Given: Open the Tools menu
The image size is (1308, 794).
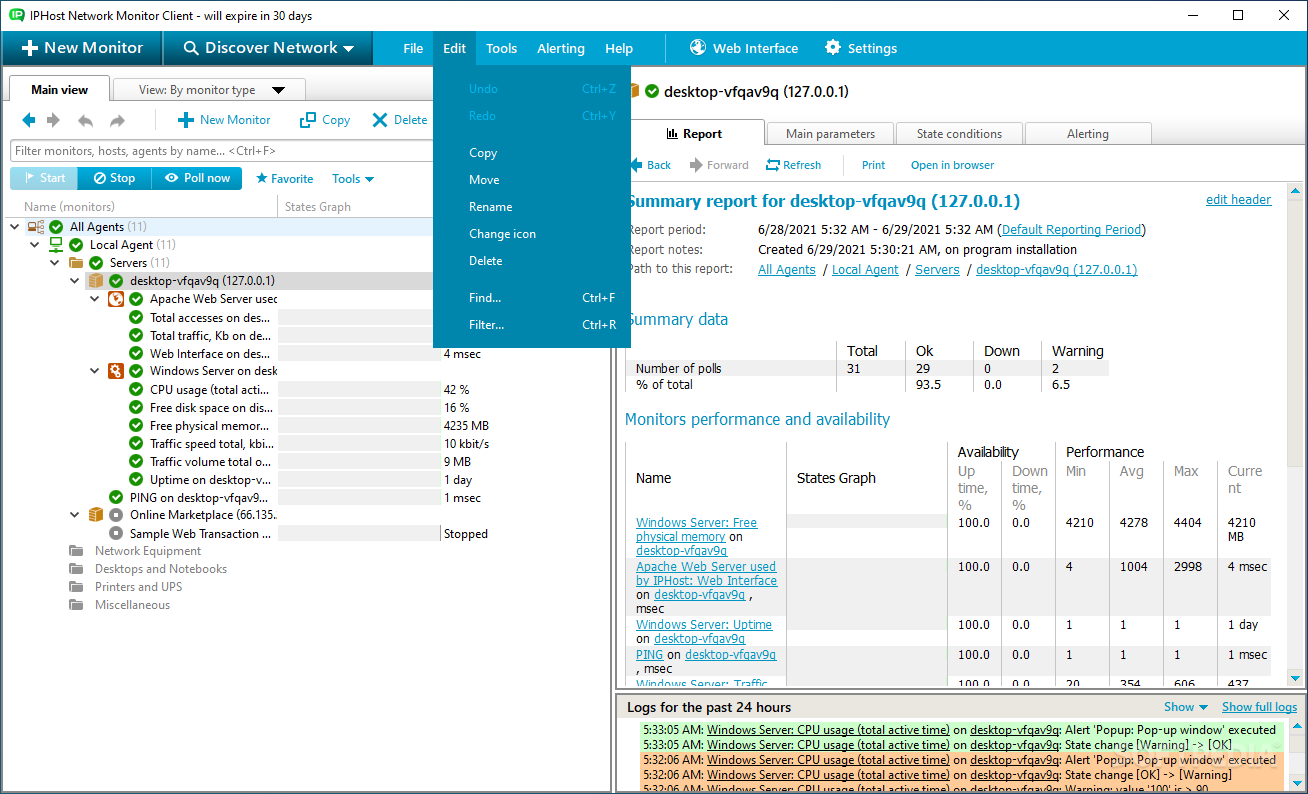Looking at the screenshot, I should 502,48.
